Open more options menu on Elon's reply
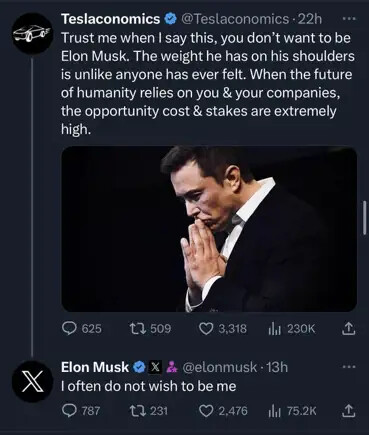 [x=349, y=367]
